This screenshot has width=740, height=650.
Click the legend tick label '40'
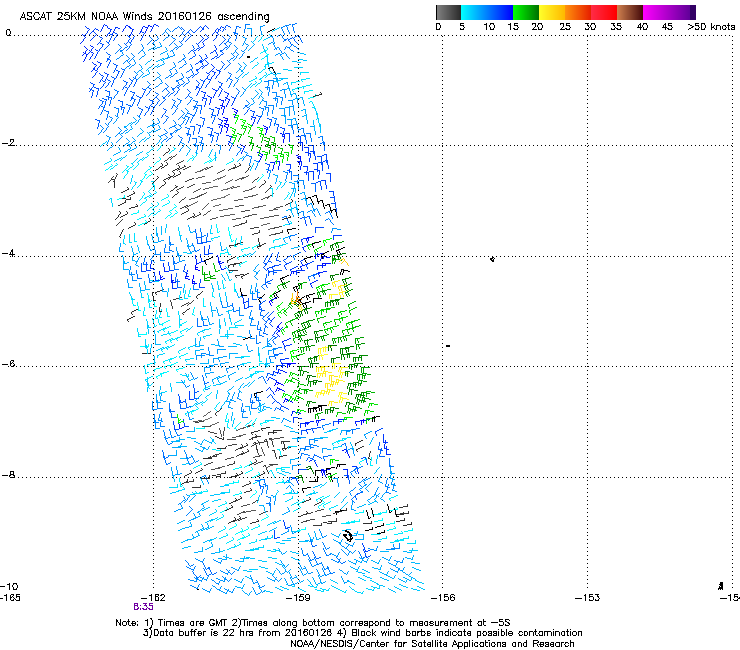pos(642,27)
